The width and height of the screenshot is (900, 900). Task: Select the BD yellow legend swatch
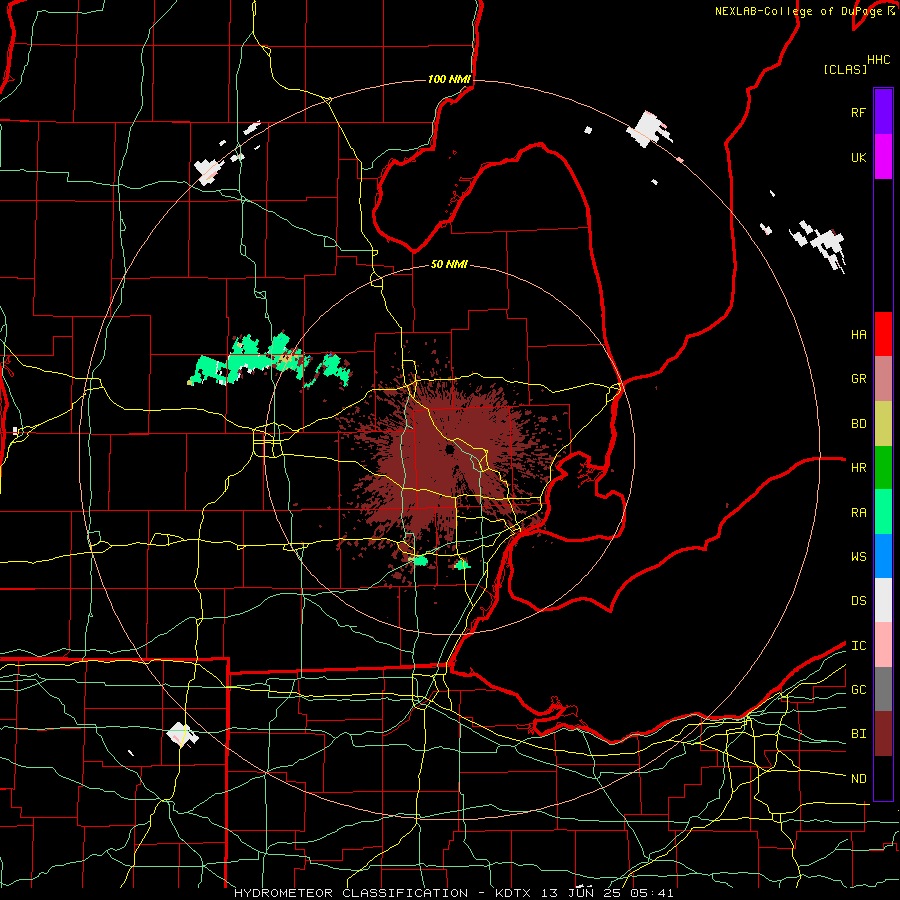tap(883, 423)
